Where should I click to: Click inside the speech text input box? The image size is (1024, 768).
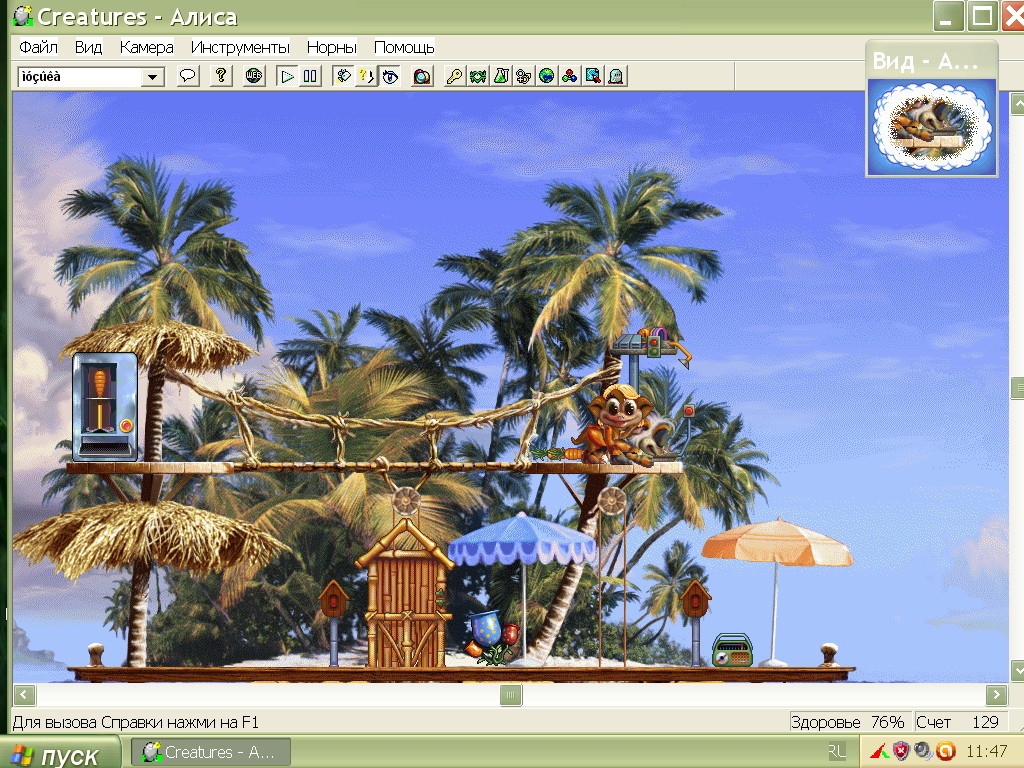pos(80,77)
